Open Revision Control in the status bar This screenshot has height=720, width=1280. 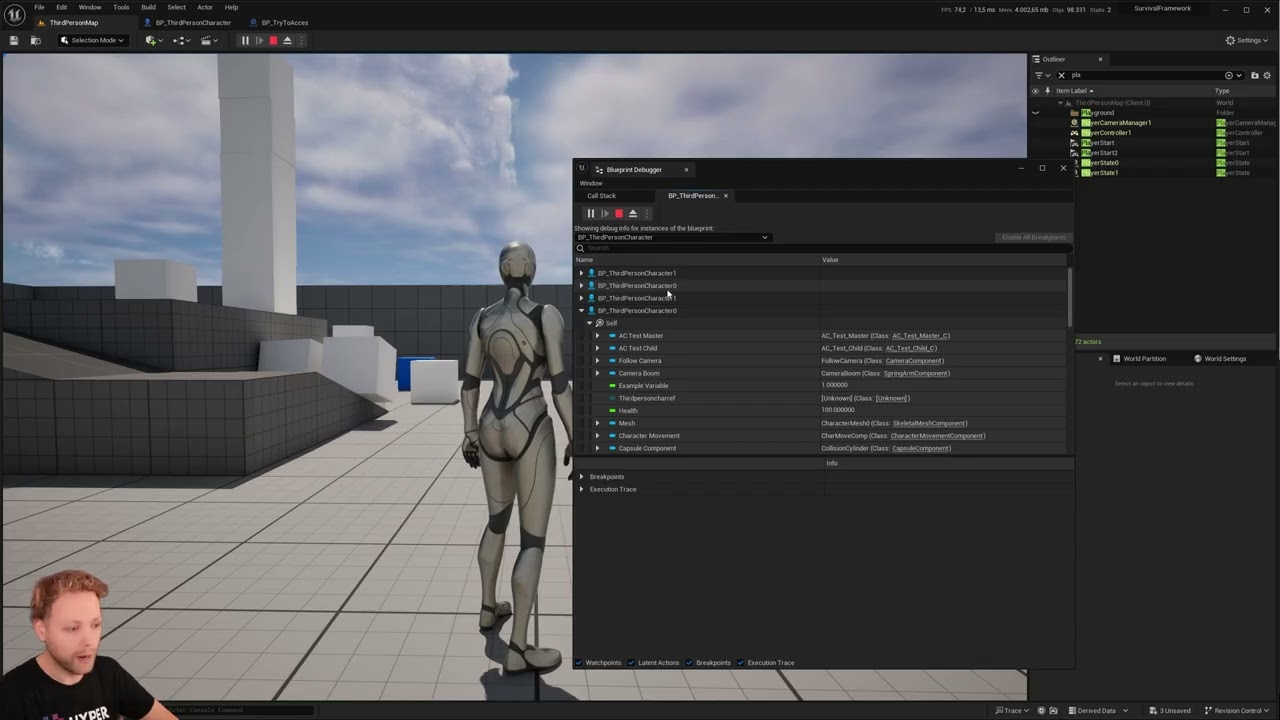1240,711
